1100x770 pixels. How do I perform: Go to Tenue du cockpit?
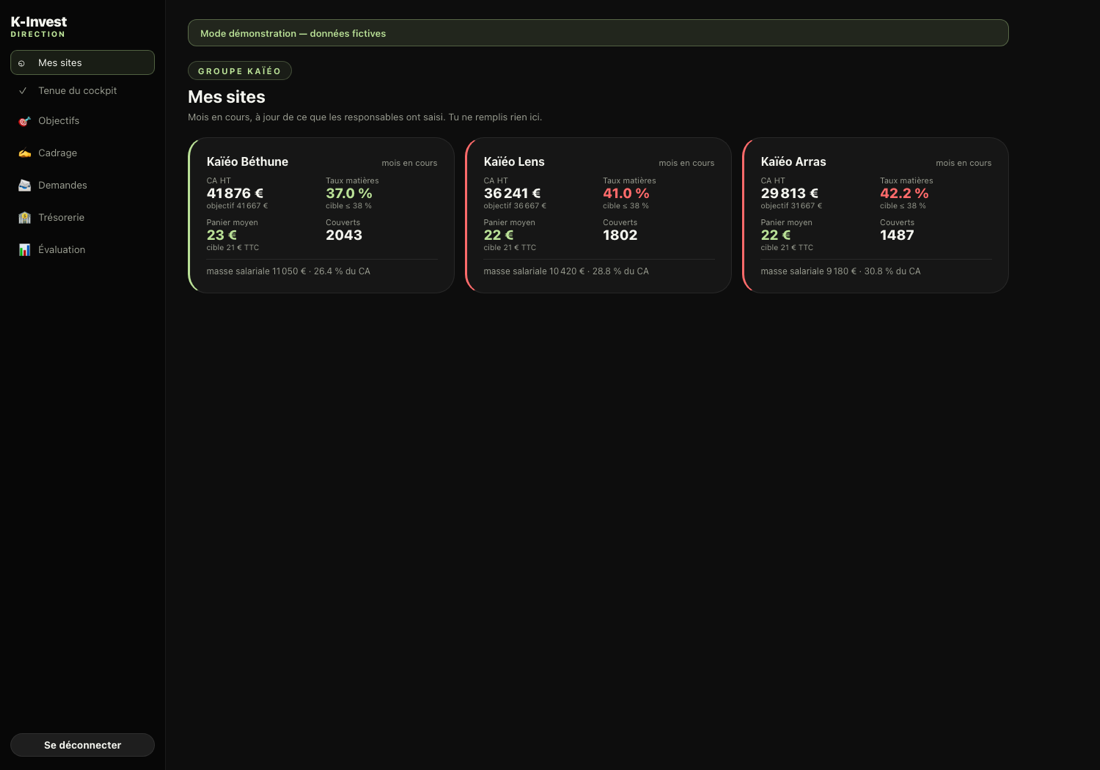pyautogui.click(x=83, y=90)
